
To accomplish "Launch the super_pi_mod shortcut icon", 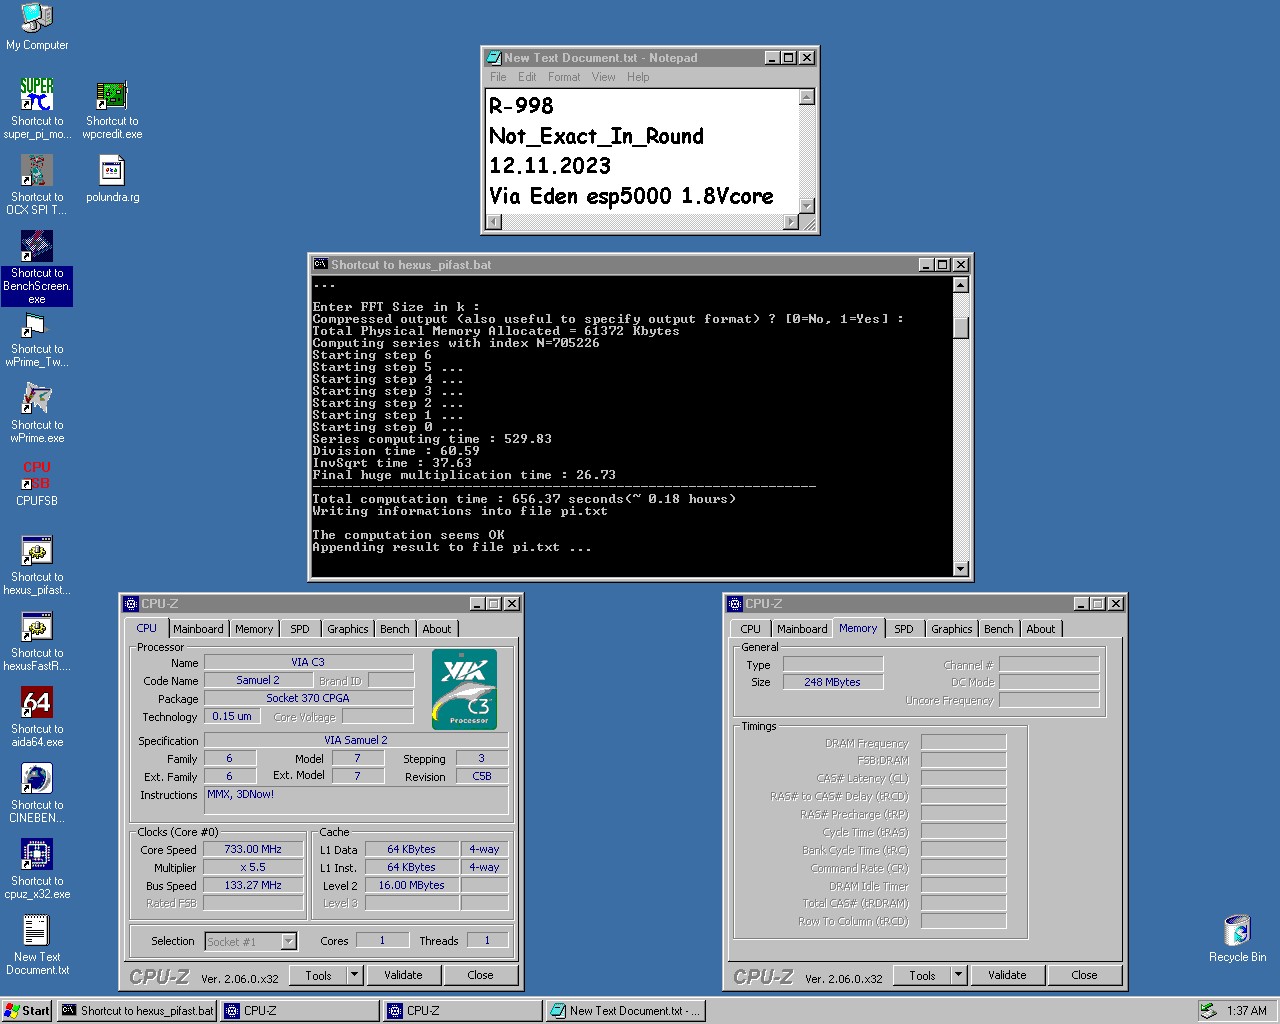I will pos(37,94).
